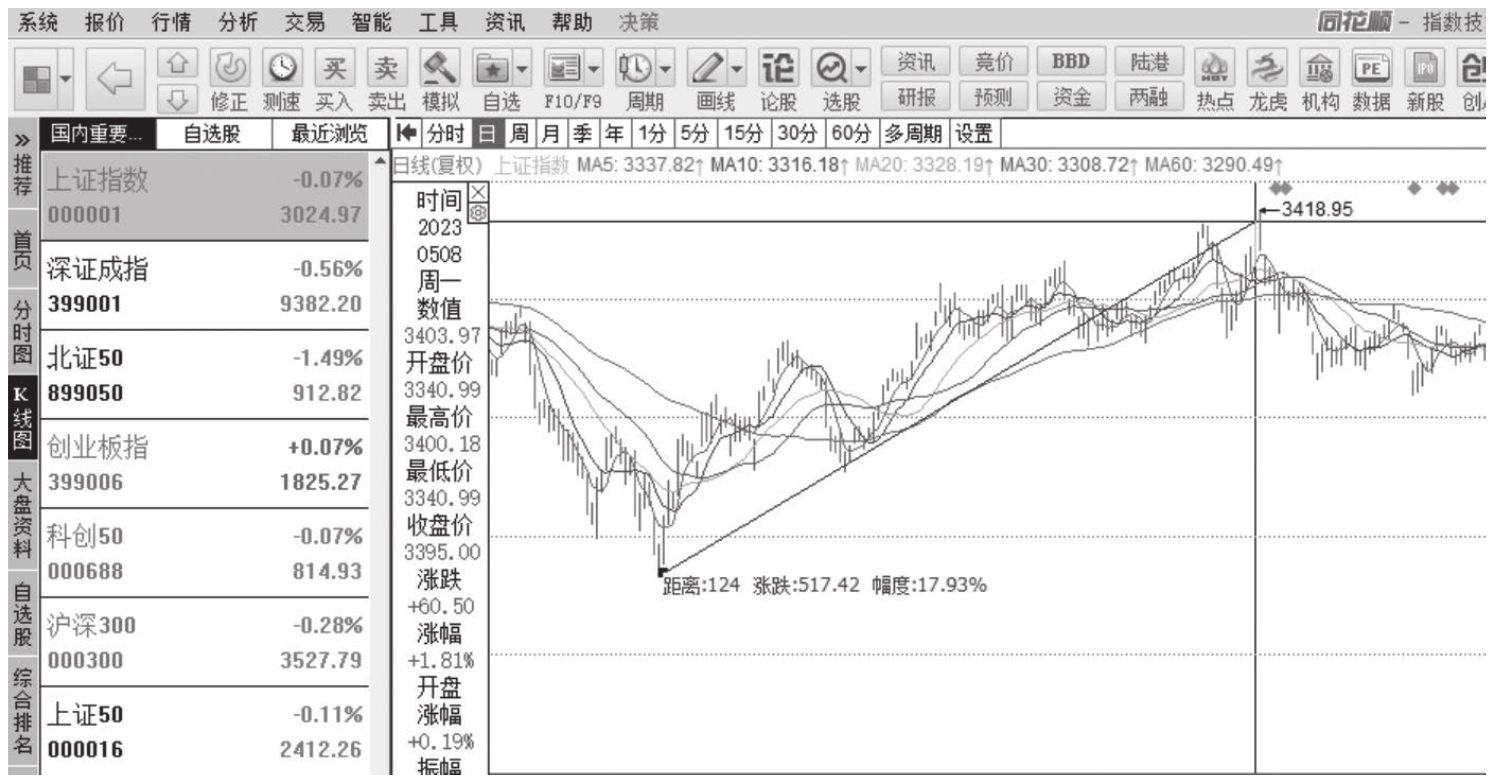Open the 分析 menu
Viewport: 1489px width, 778px height.
(x=237, y=20)
